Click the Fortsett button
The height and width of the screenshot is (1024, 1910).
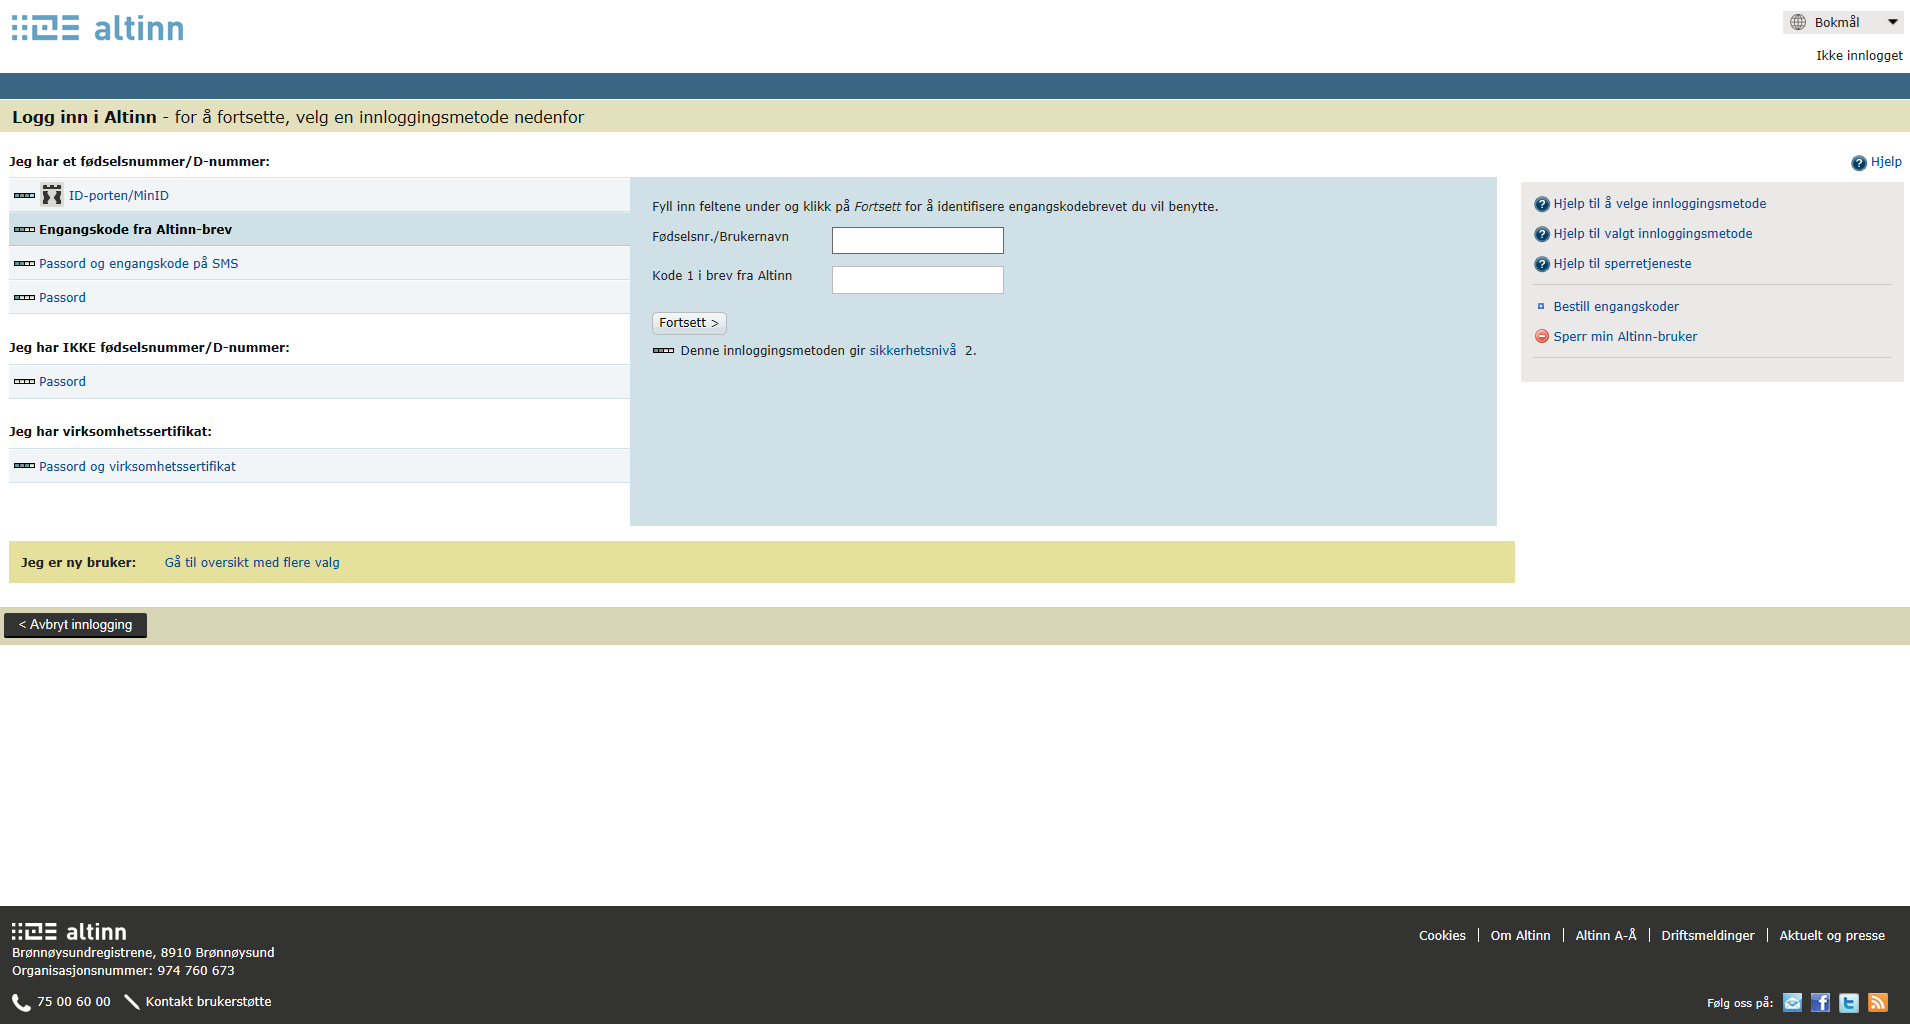(689, 323)
